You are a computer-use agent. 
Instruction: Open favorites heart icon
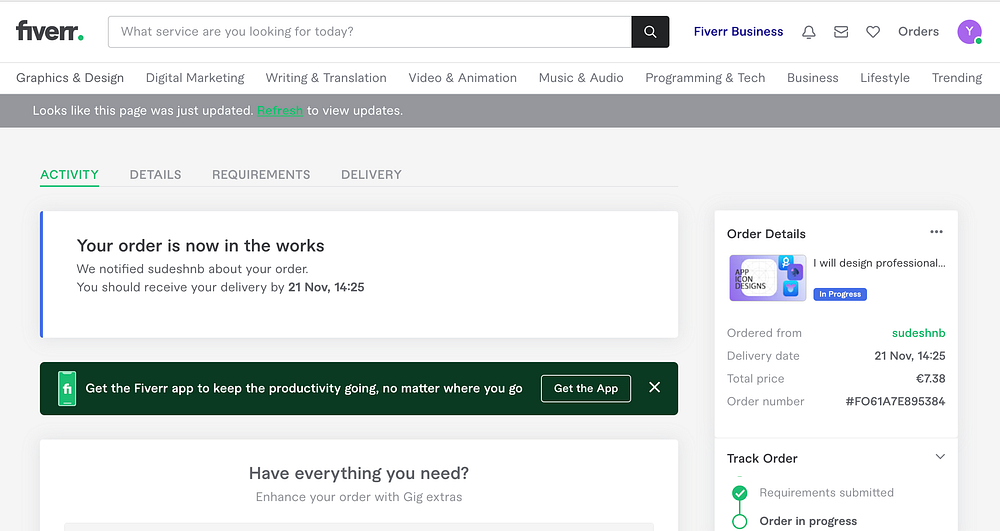click(x=872, y=32)
